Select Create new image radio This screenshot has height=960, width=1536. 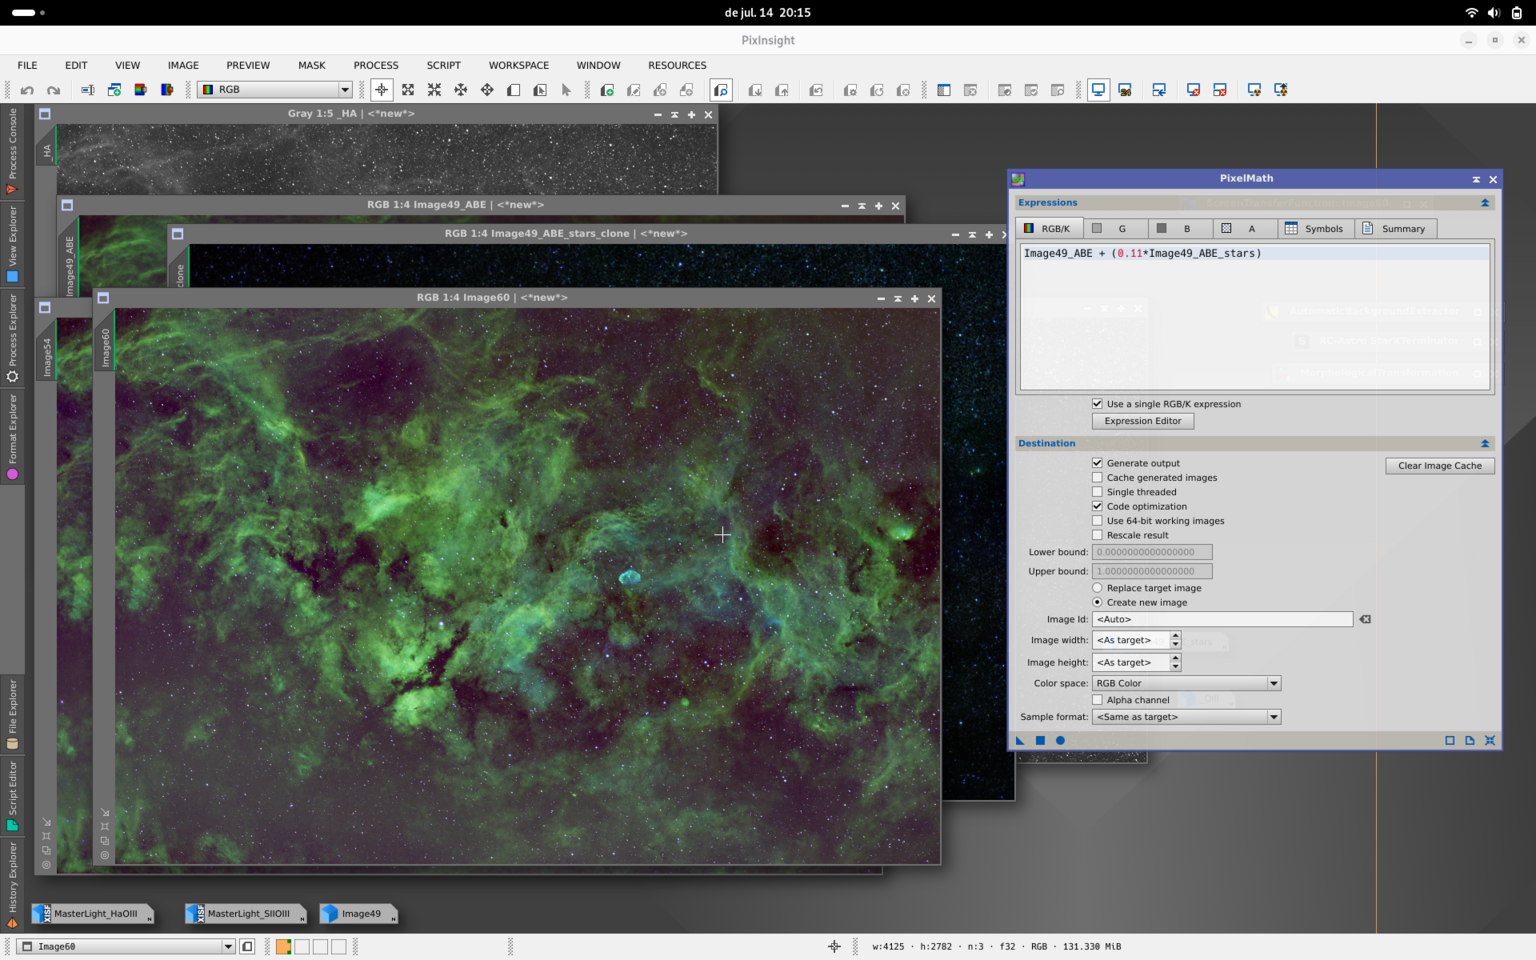pos(1097,603)
